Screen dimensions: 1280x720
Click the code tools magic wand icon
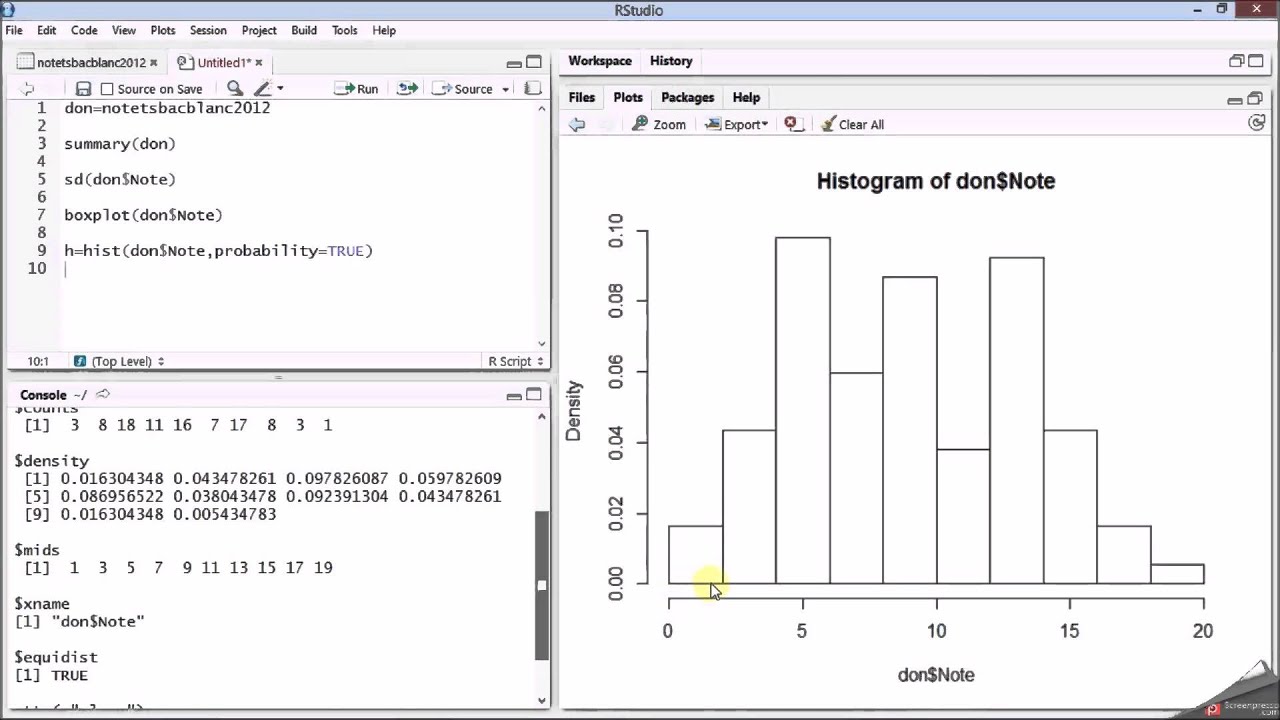click(x=263, y=89)
